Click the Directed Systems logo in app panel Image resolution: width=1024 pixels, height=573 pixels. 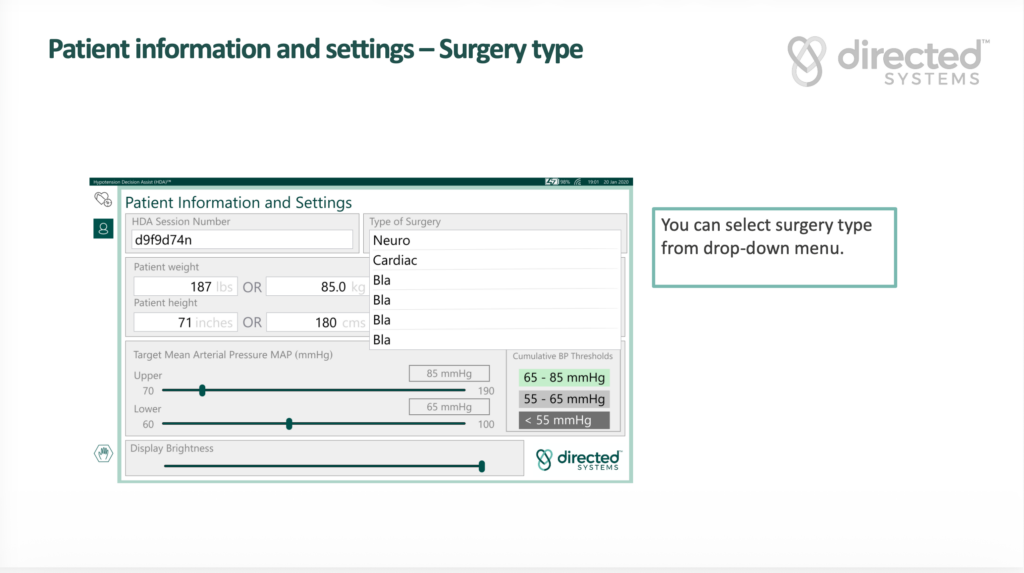click(577, 459)
